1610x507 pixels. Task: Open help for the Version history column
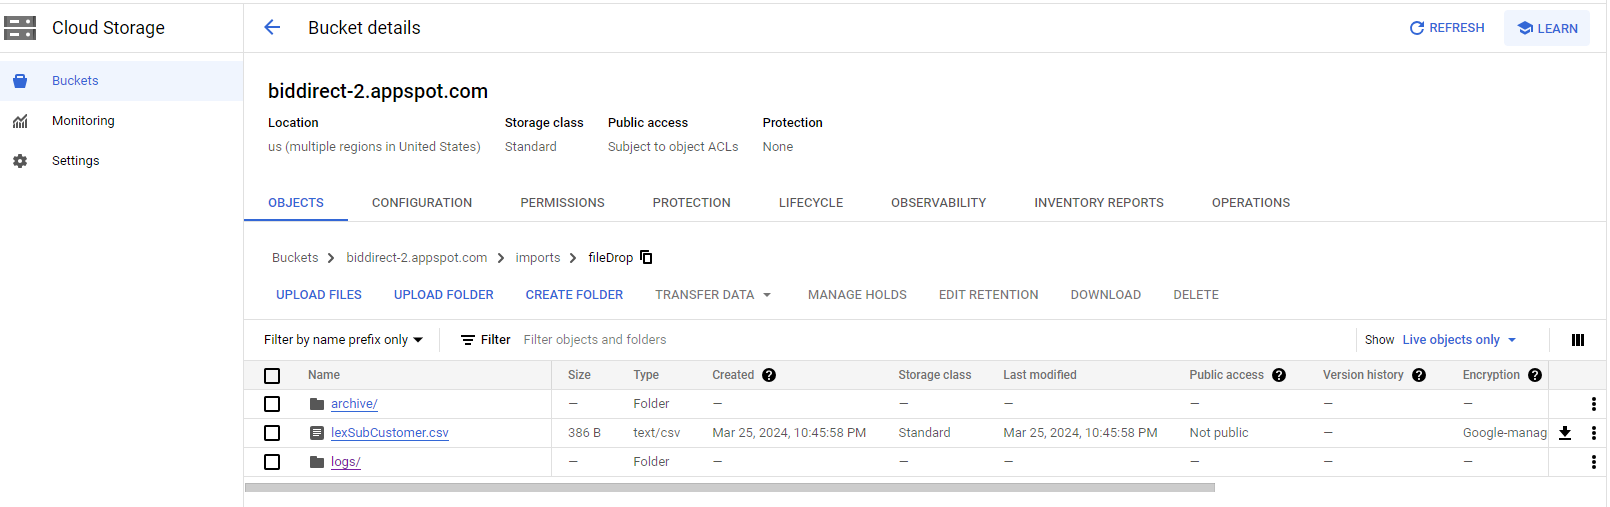click(1419, 375)
